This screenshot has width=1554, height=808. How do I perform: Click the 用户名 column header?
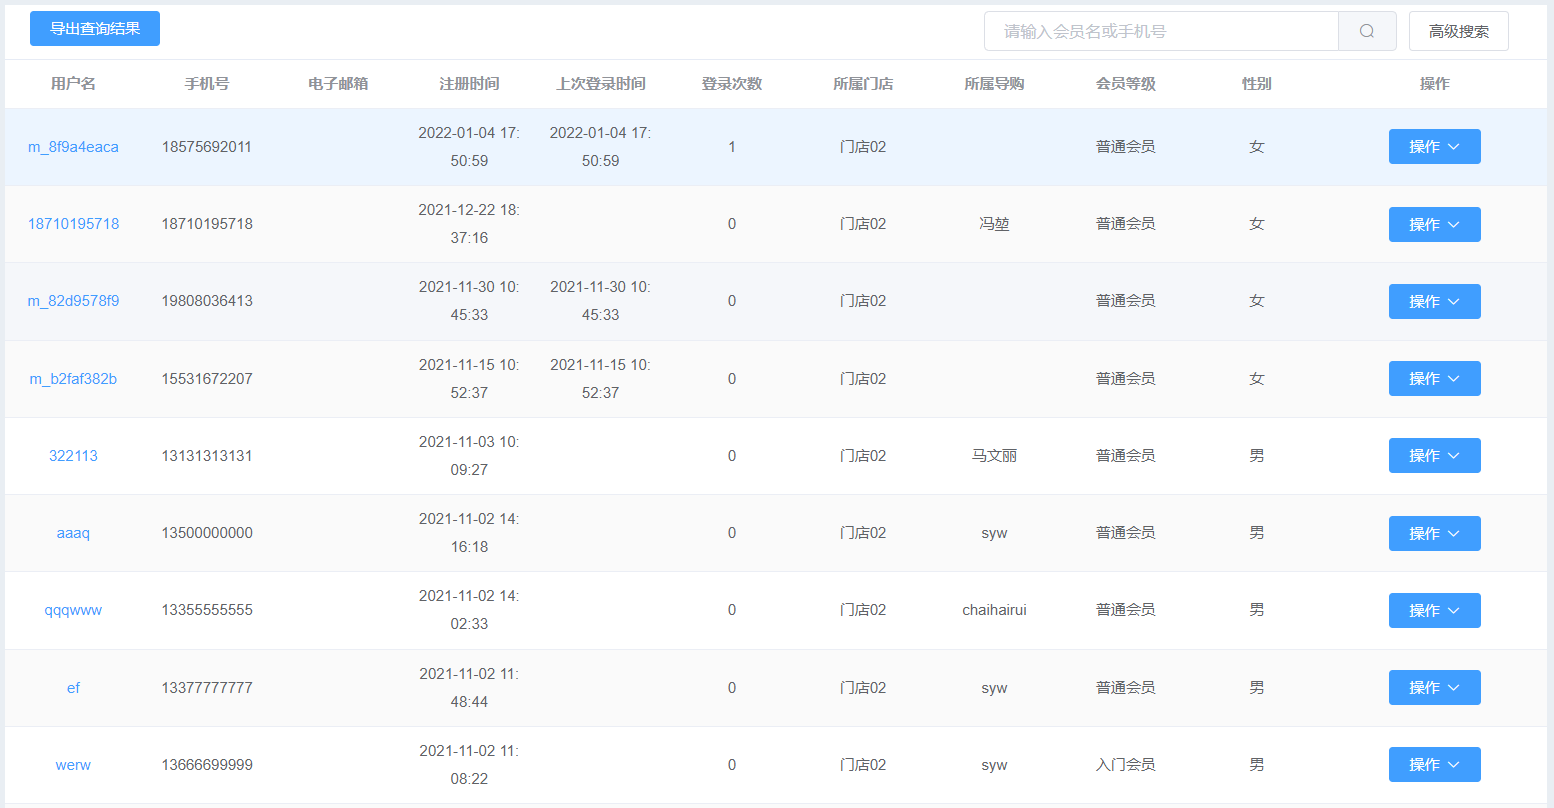(x=73, y=84)
